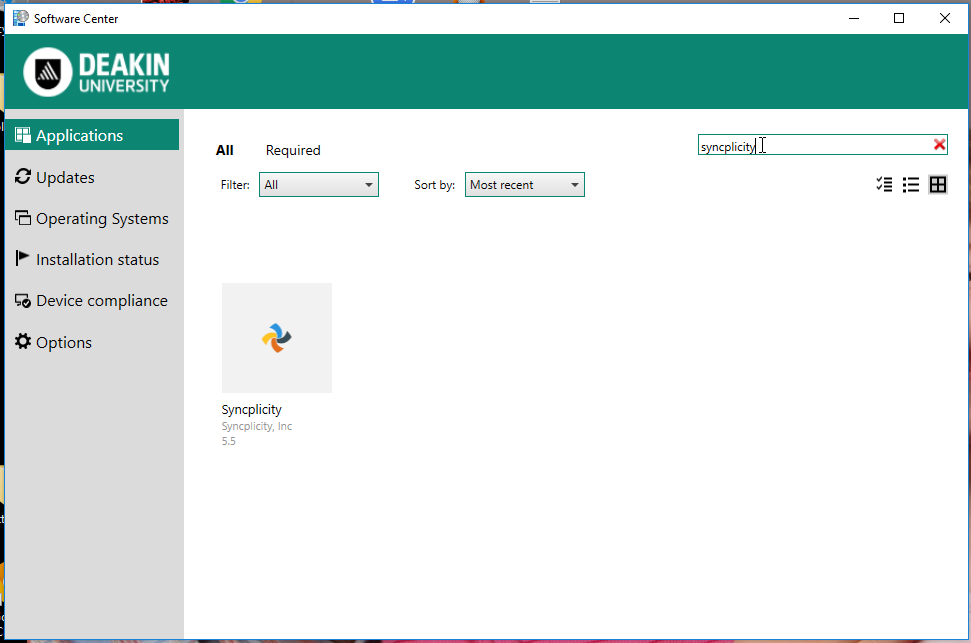
Task: Clear the search with red X
Action: (x=939, y=145)
